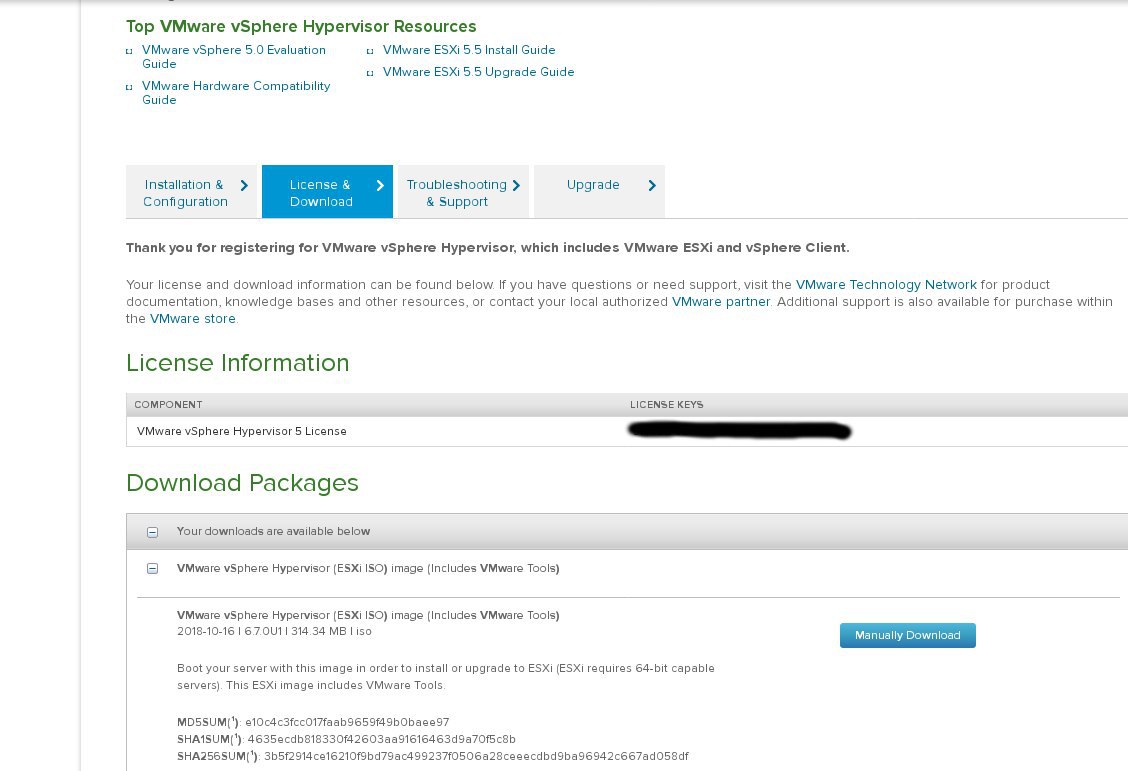Click the 'License Information' heading
Image resolution: width=1128 pixels, height=771 pixels.
tap(237, 362)
